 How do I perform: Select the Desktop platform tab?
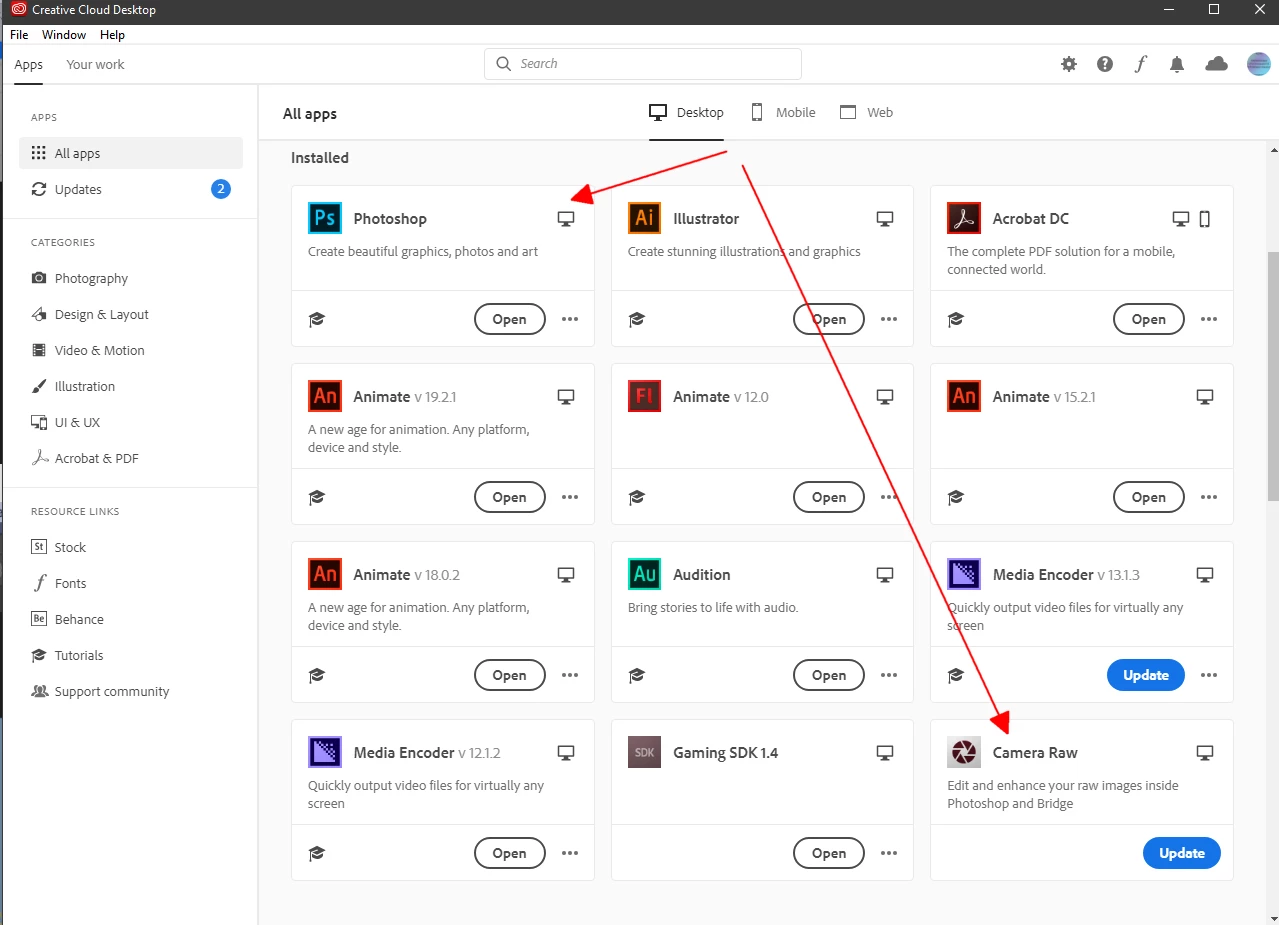(687, 112)
